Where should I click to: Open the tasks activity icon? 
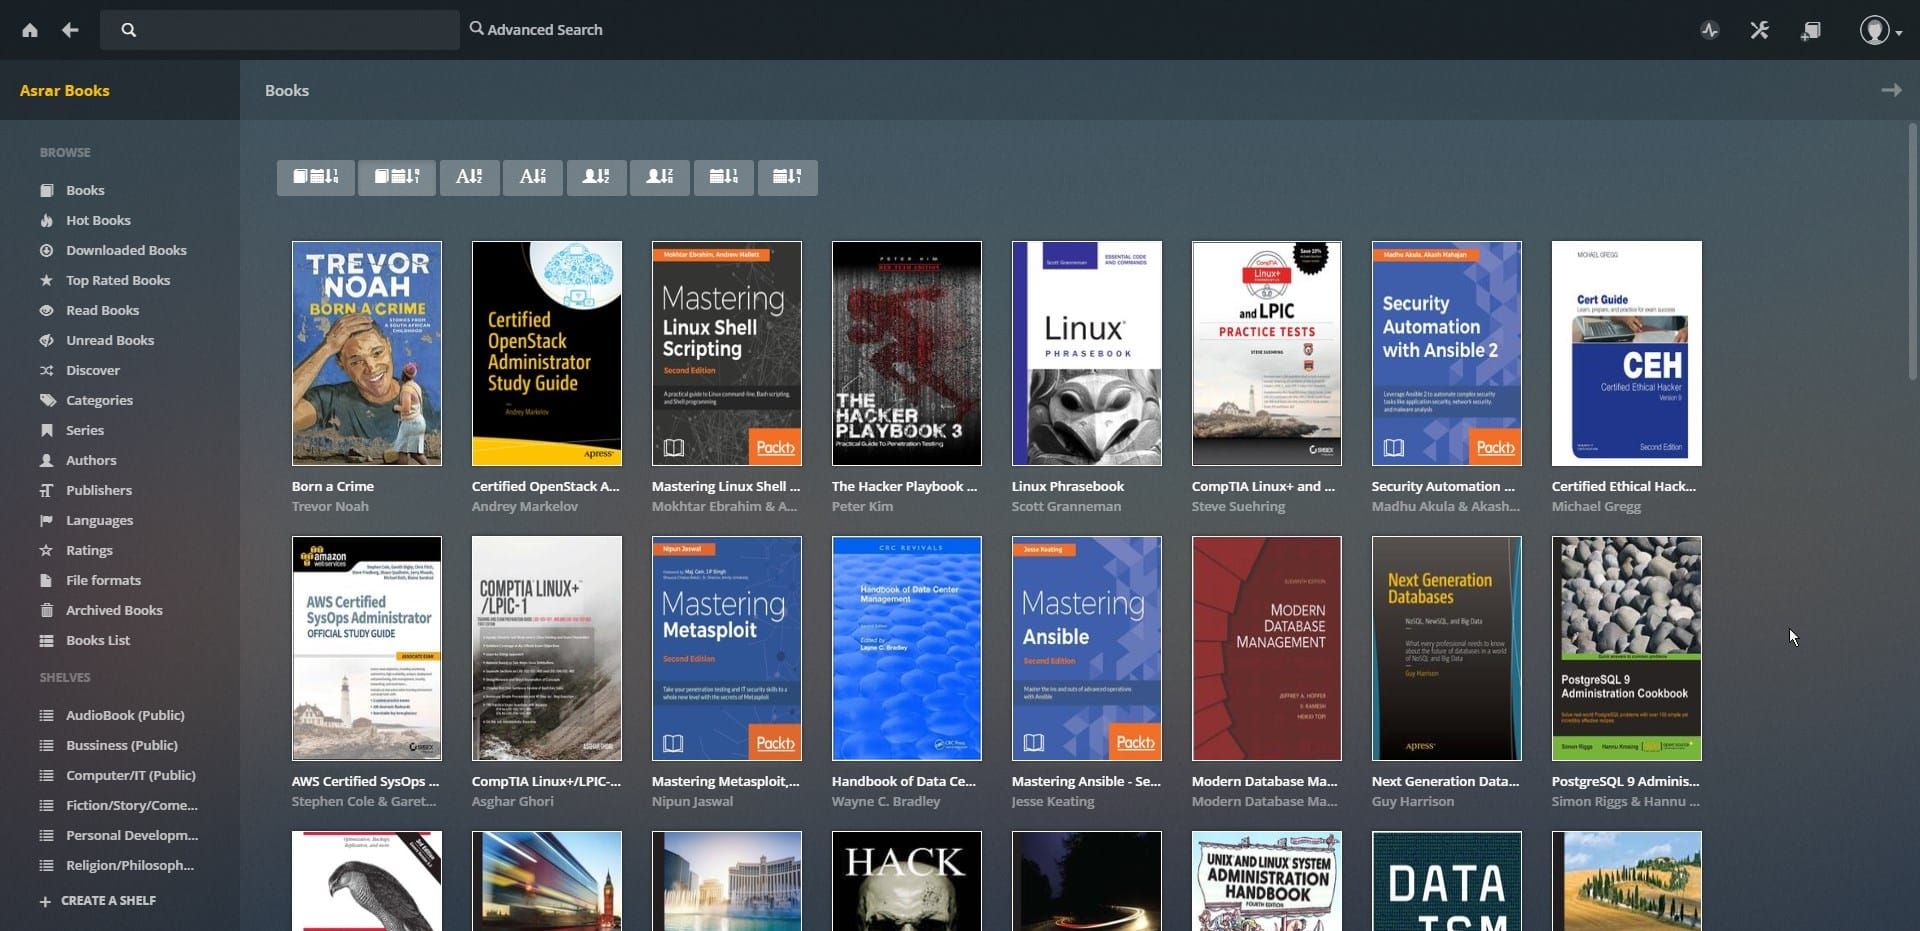[1710, 30]
